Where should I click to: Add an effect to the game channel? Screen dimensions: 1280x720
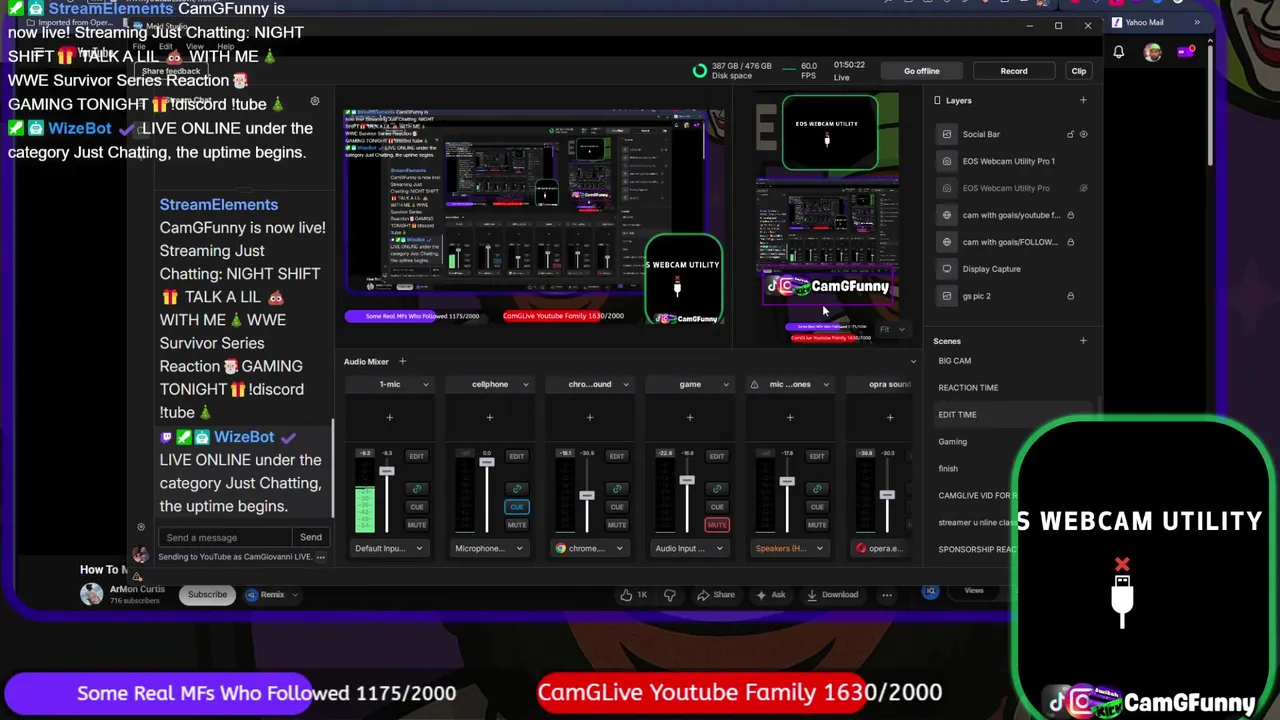click(x=689, y=417)
